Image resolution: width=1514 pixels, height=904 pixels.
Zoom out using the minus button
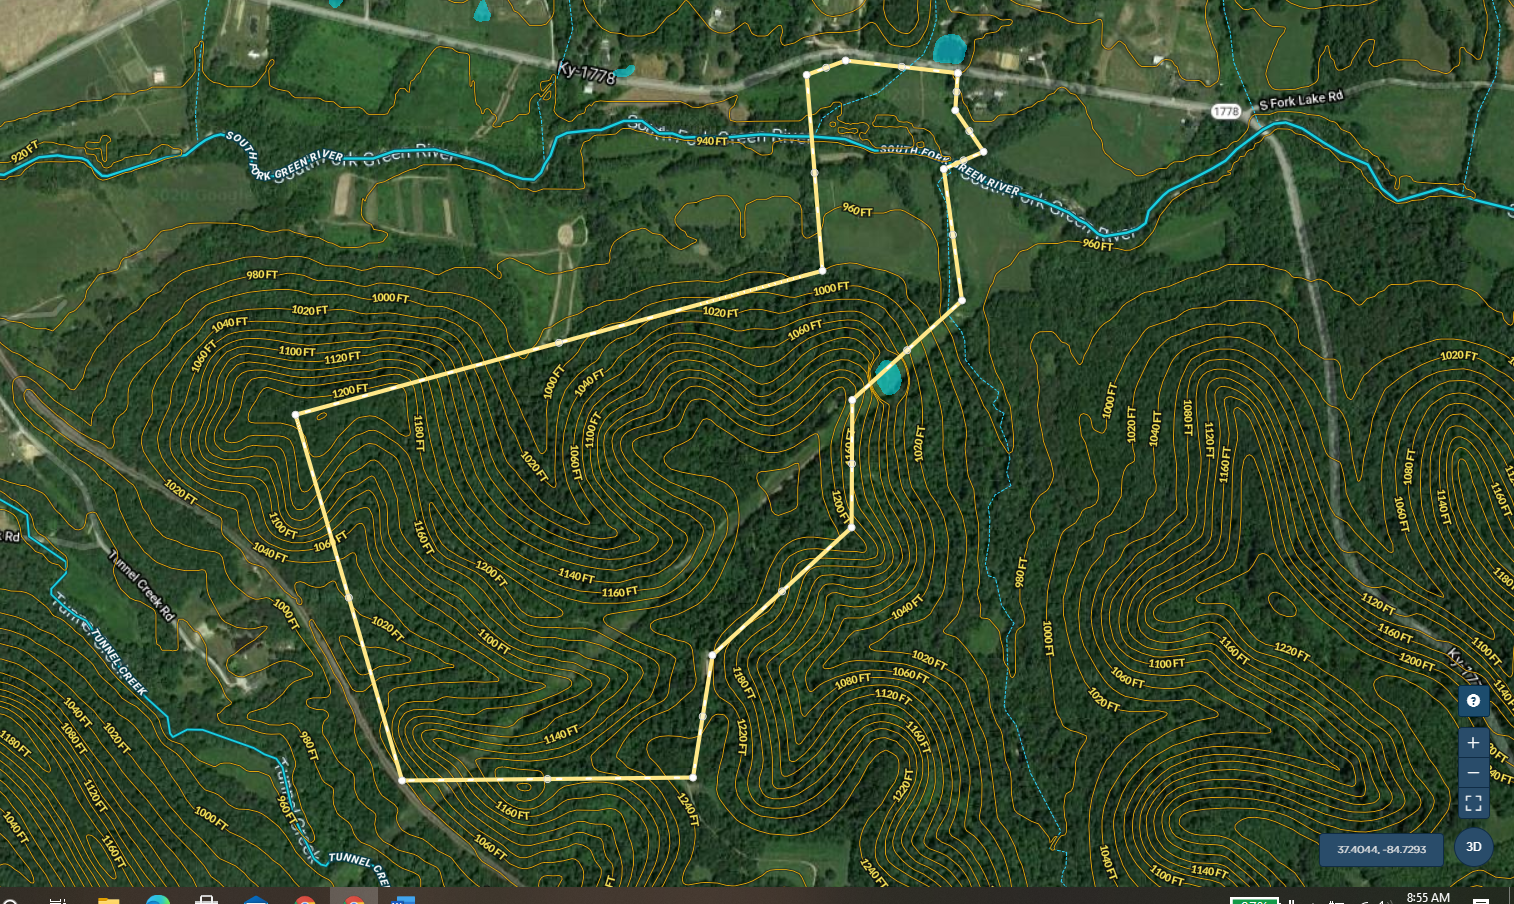tap(1472, 773)
